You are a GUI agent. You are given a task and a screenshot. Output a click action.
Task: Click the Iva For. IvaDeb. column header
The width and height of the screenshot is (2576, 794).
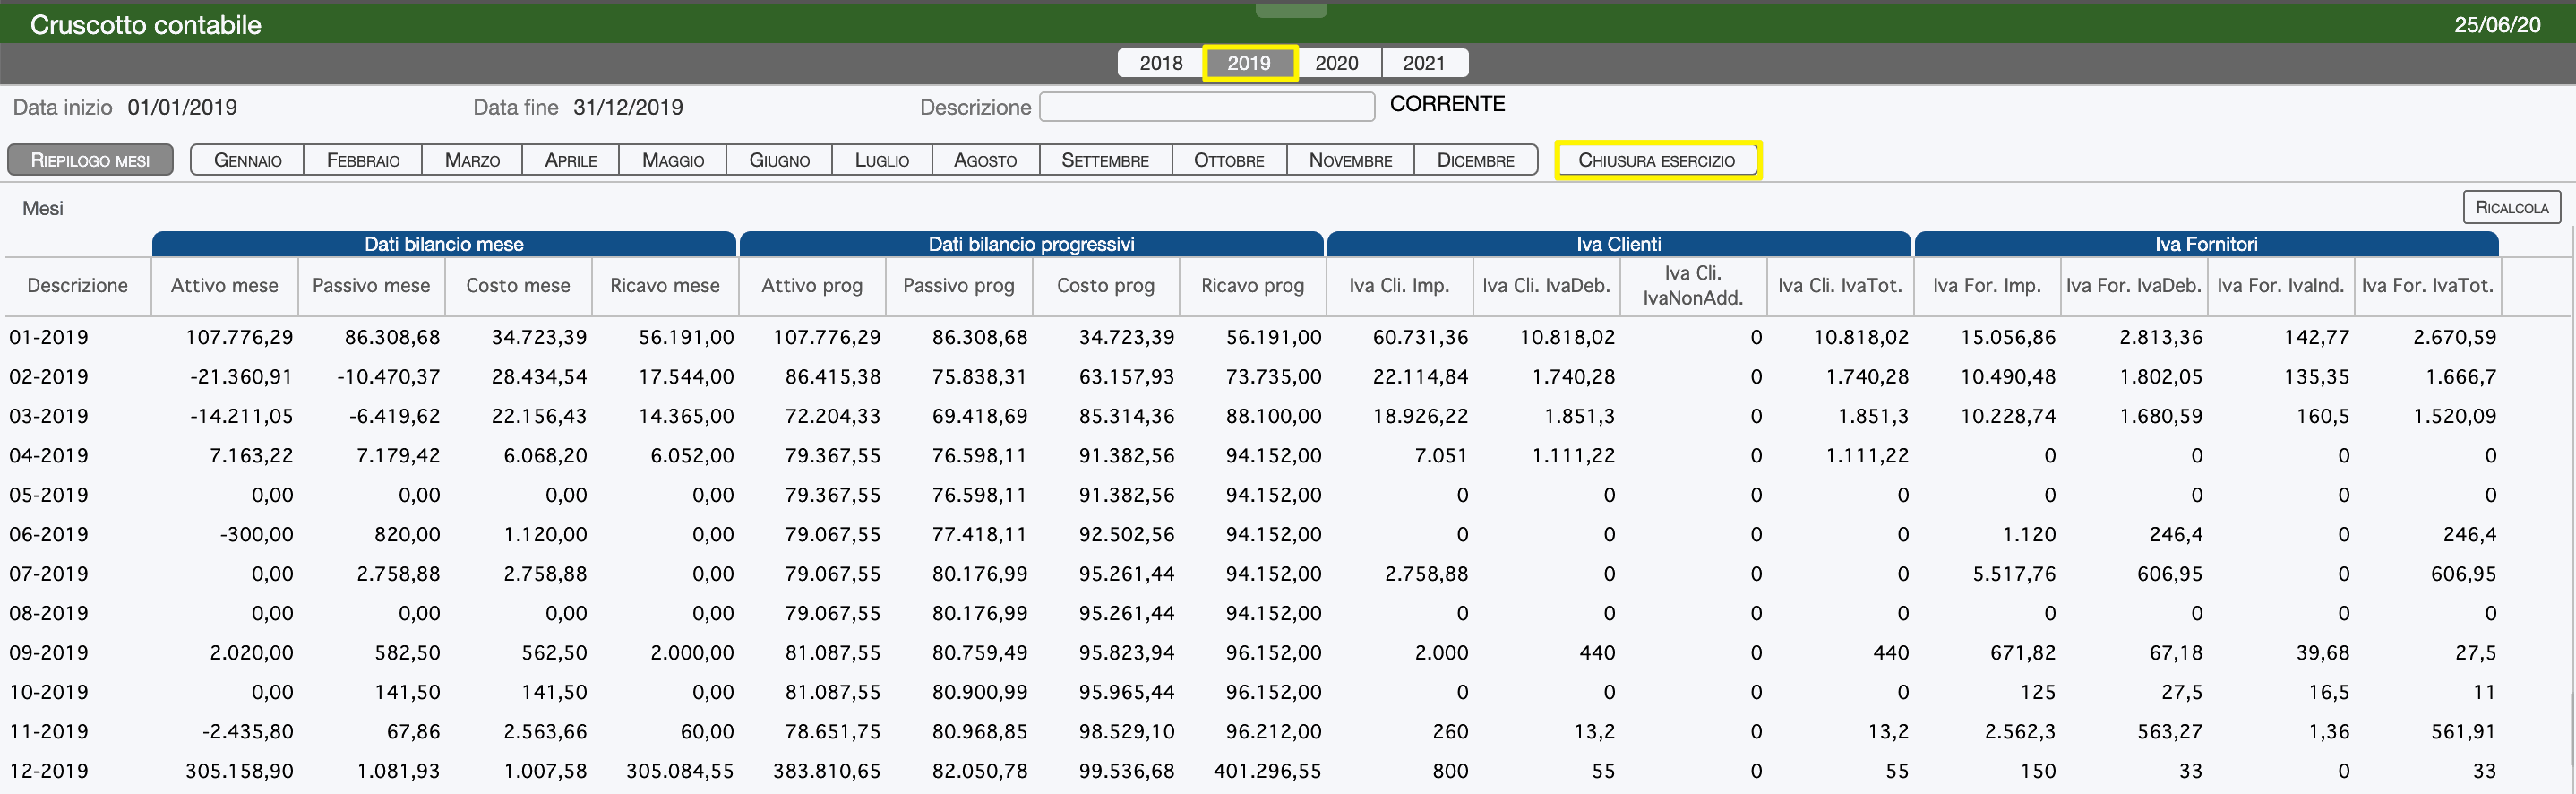2134,285
